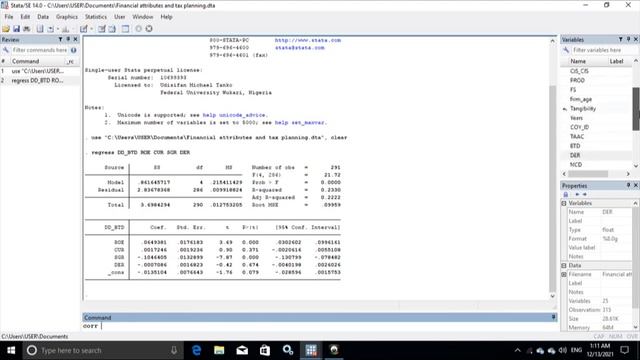Open the Data Editor (Edit) icon
The image size is (640, 360).
(x=102, y=29)
